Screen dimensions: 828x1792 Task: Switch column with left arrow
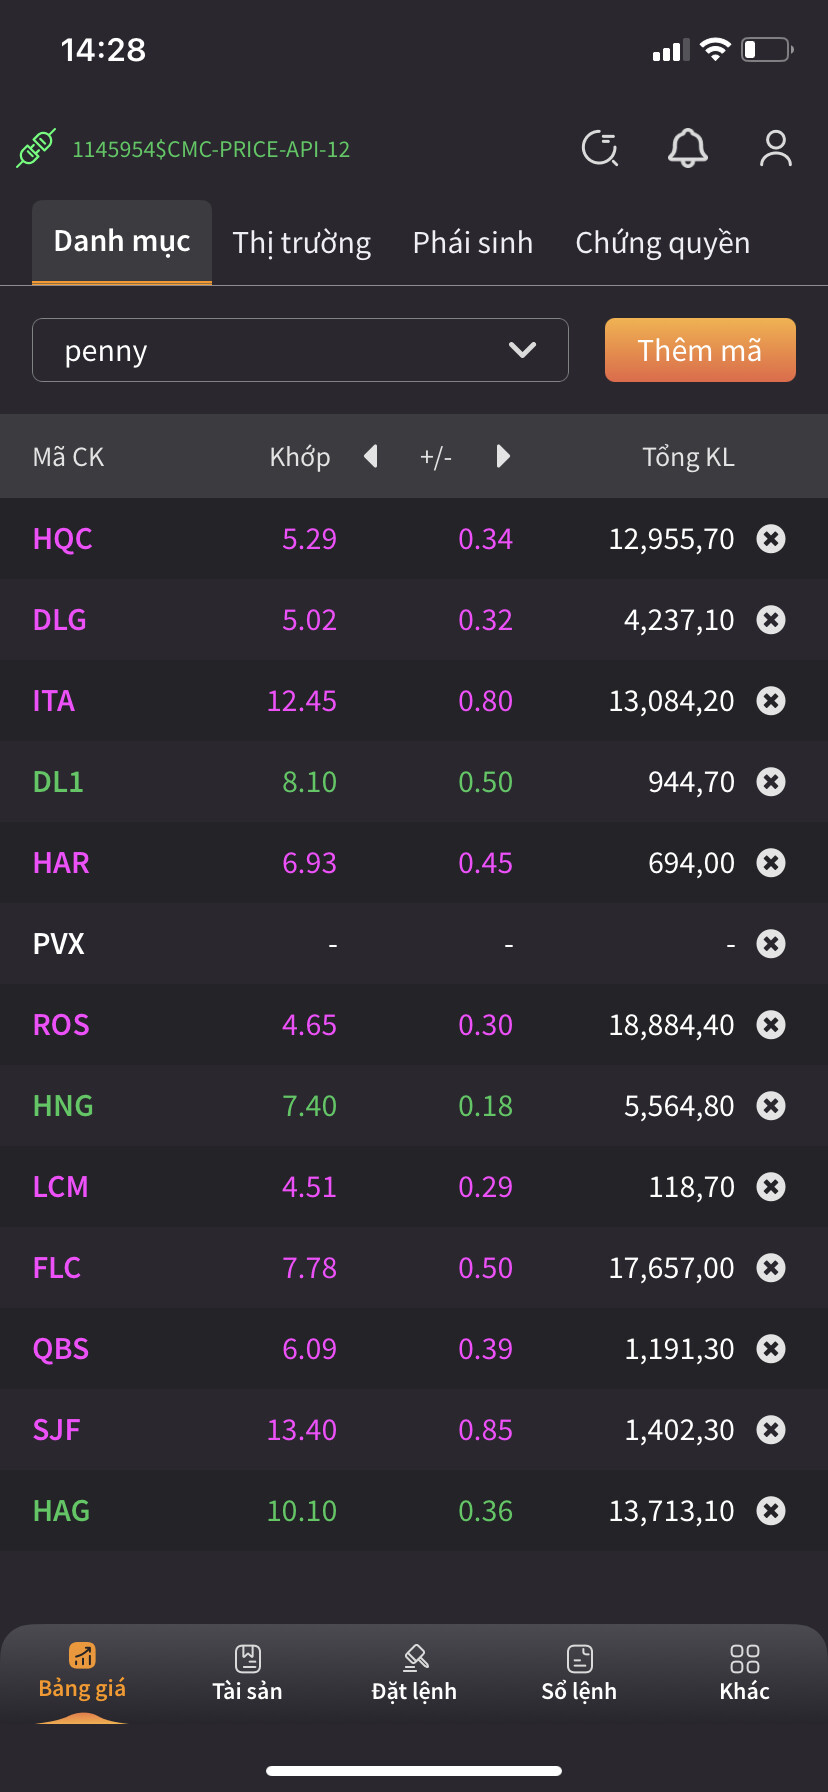(x=371, y=457)
